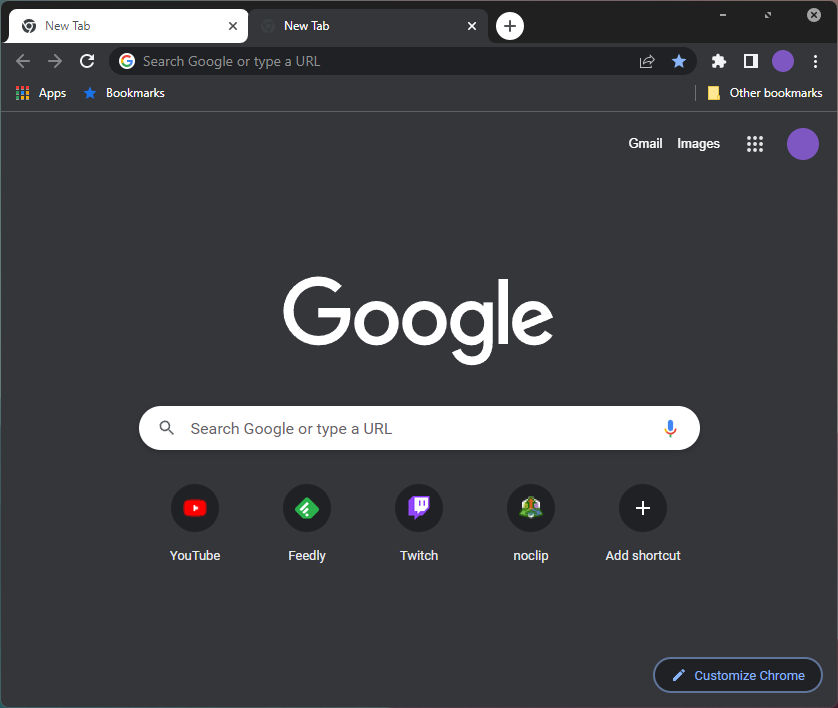Share this page icon in the address bar
838x708 pixels.
click(647, 61)
